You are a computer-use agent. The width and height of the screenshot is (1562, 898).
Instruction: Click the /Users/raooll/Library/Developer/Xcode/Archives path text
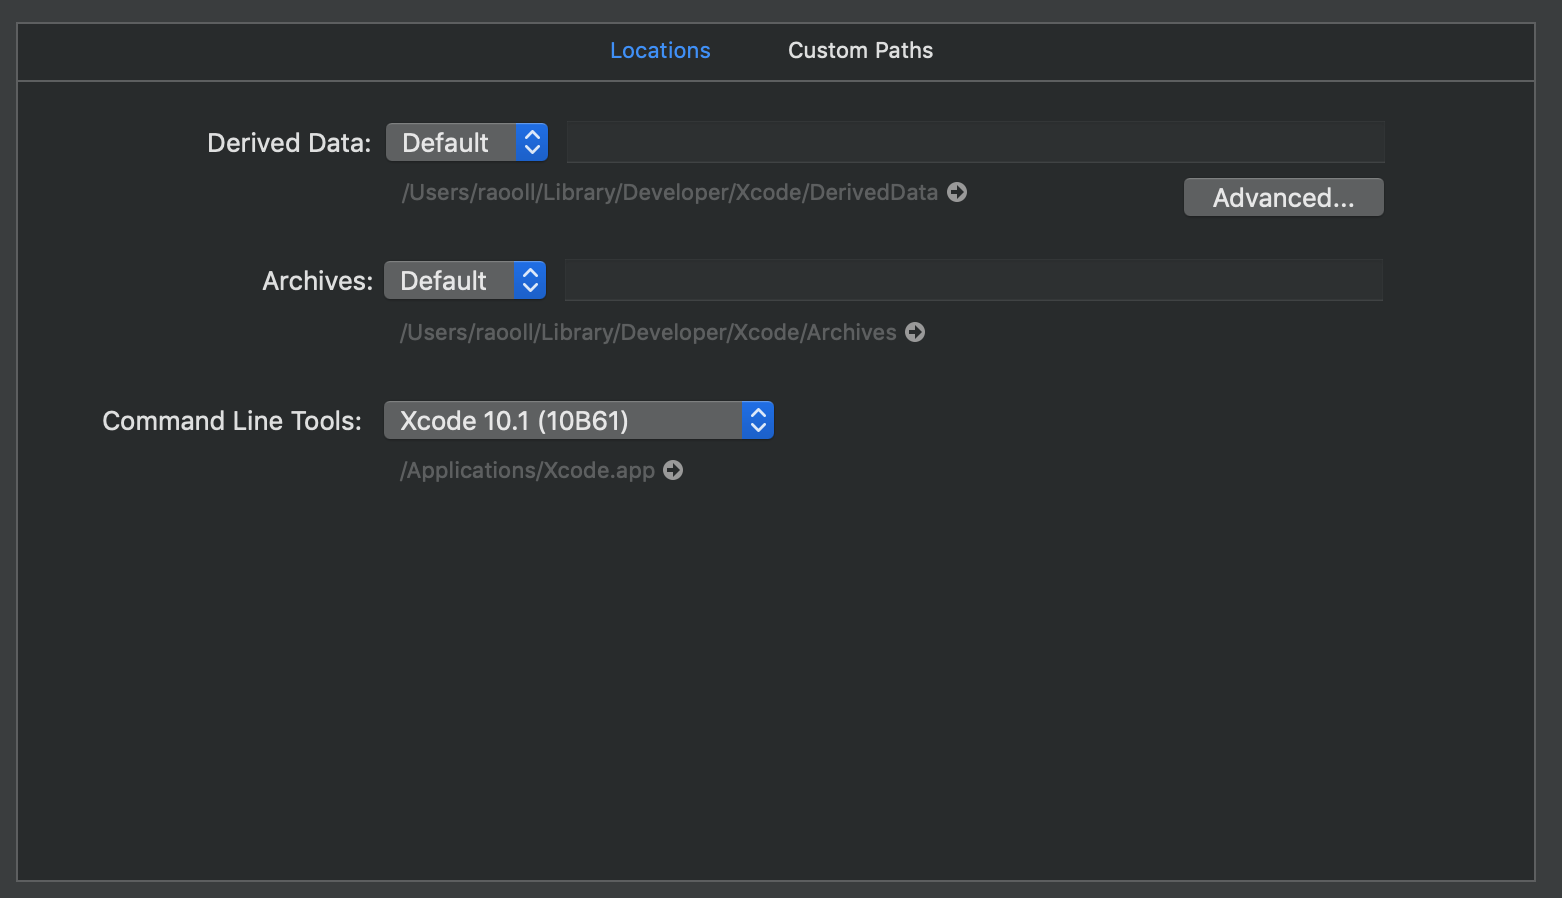[x=648, y=332]
